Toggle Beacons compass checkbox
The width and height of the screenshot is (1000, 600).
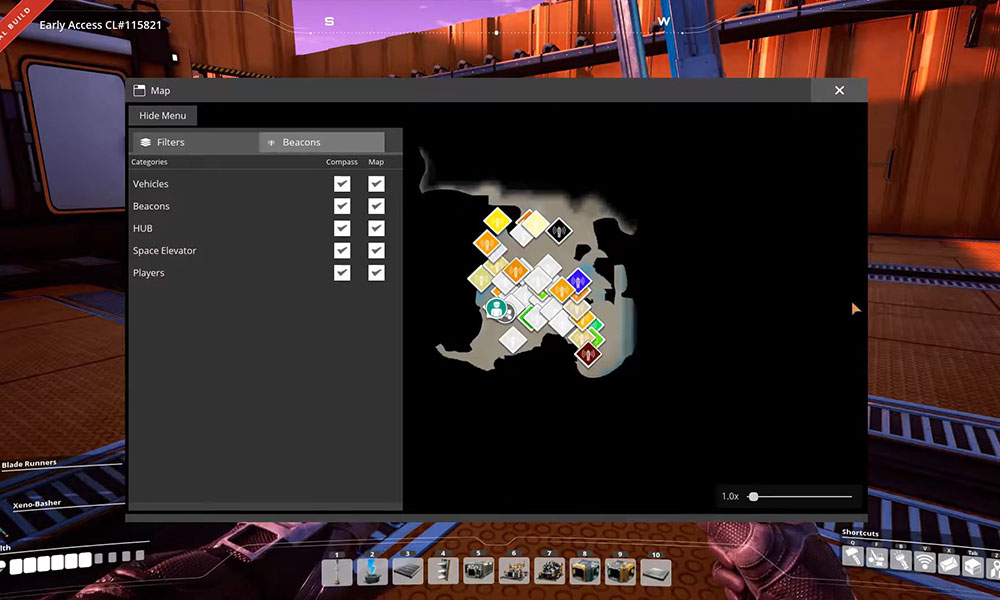(342, 206)
